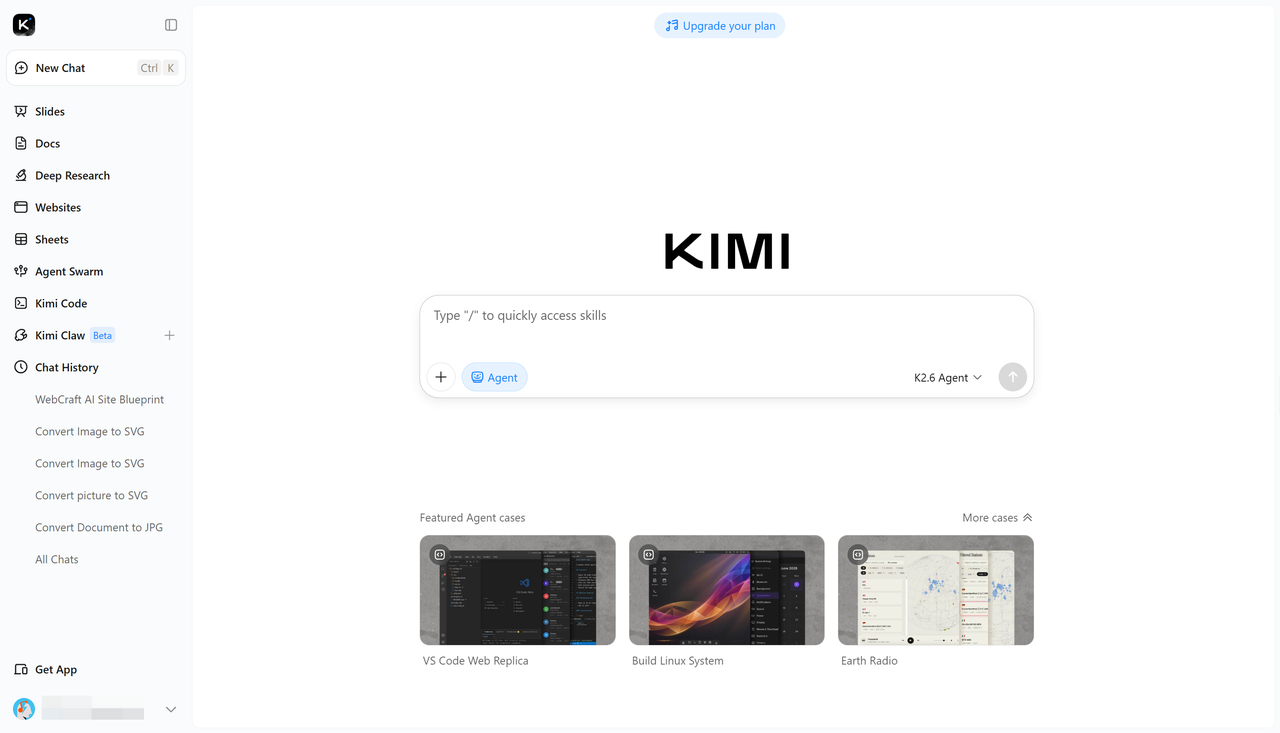Click the Slides presentation icon
Image resolution: width=1280 pixels, height=733 pixels.
coord(21,111)
